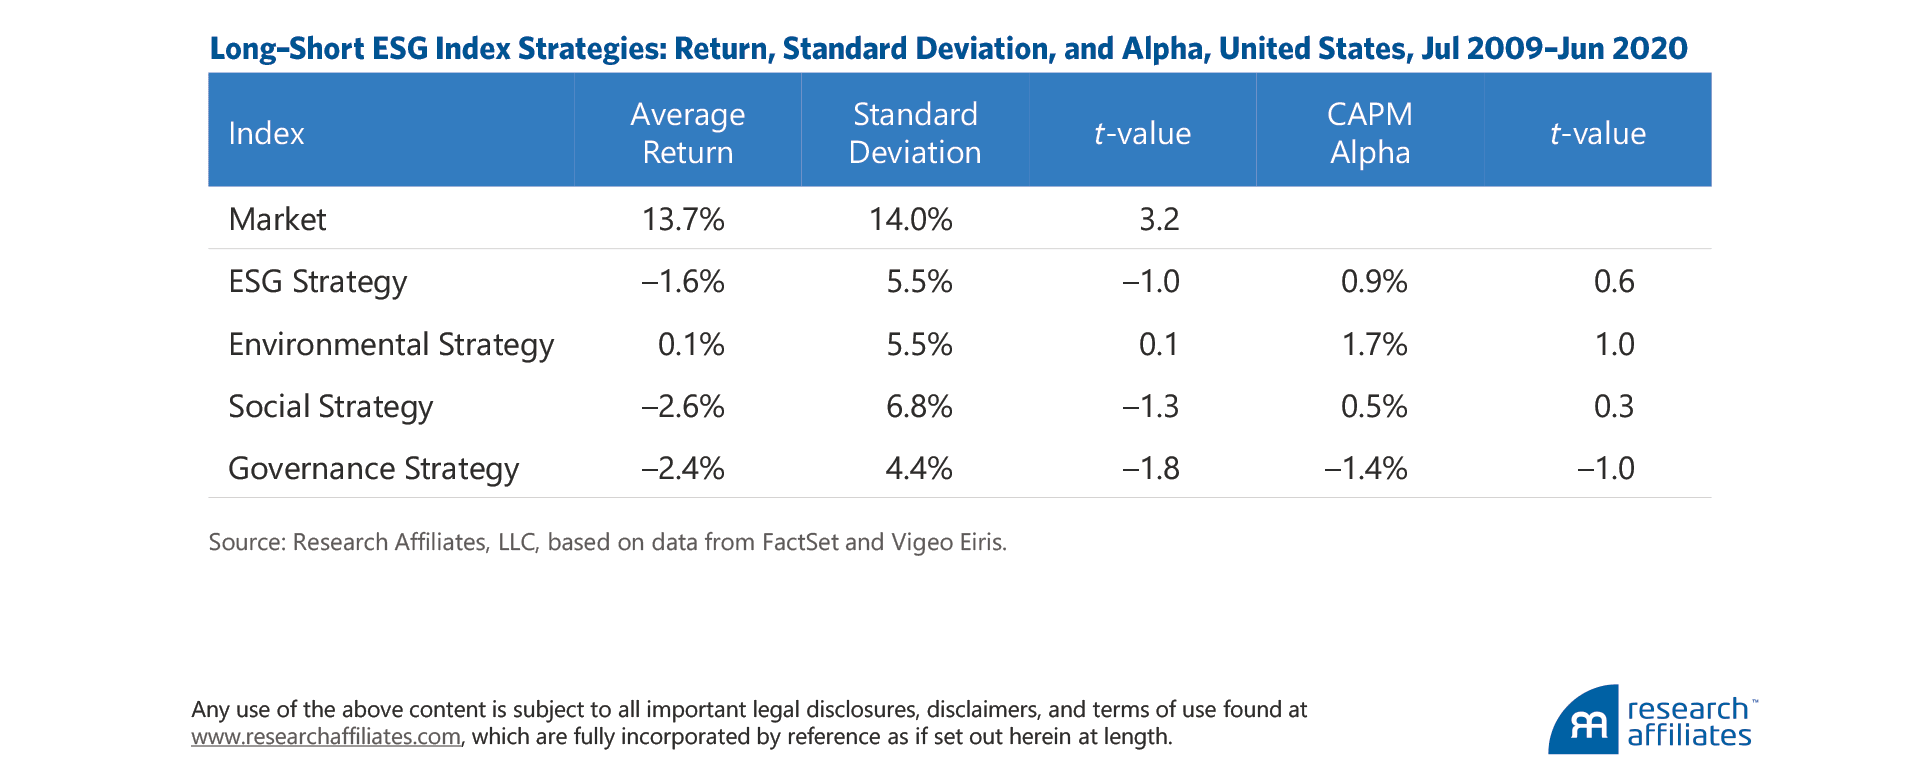Click the Source note below the table
Image resolution: width=1920 pixels, height=783 pixels.
point(607,542)
